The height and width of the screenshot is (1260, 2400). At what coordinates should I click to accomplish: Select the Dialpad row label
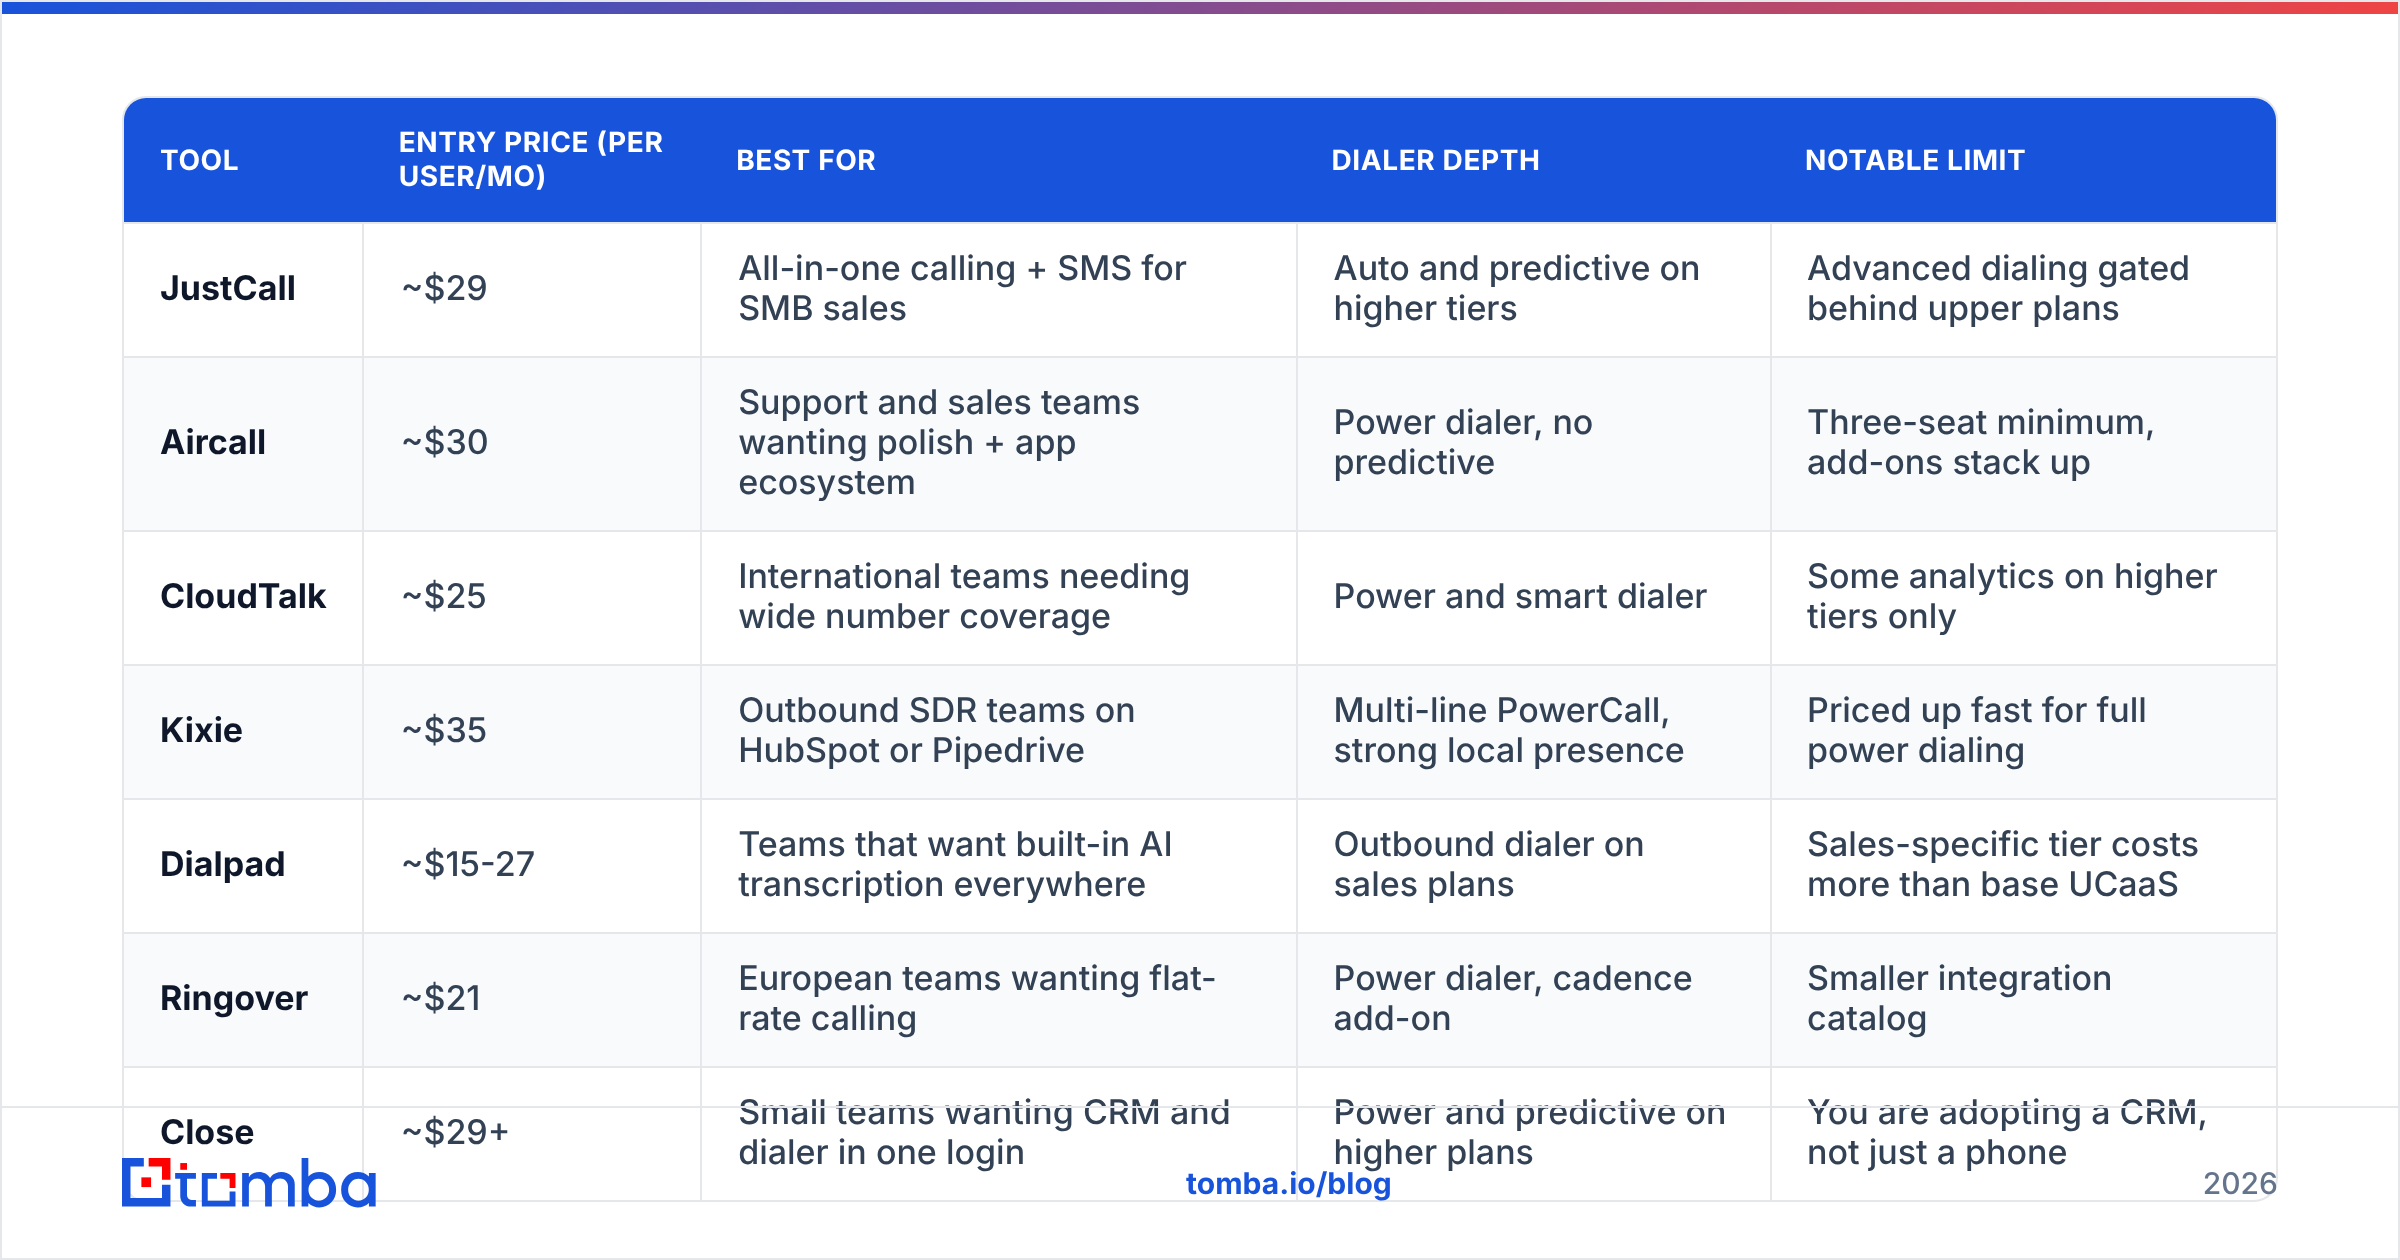pos(223,864)
